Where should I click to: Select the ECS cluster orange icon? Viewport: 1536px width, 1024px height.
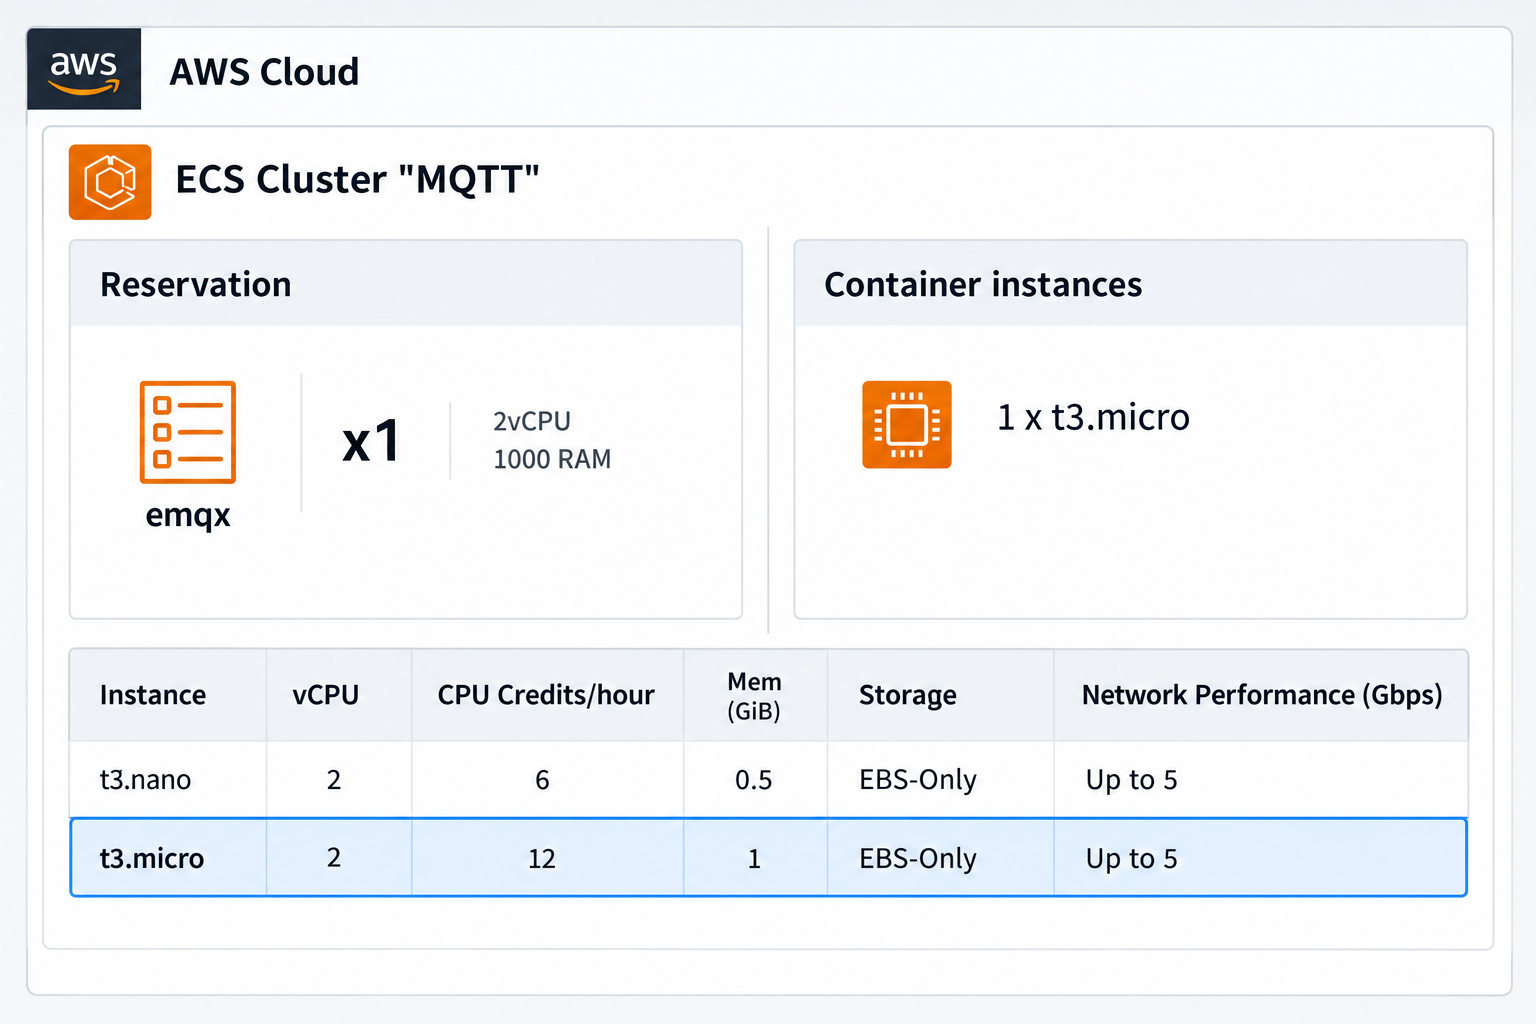click(110, 182)
